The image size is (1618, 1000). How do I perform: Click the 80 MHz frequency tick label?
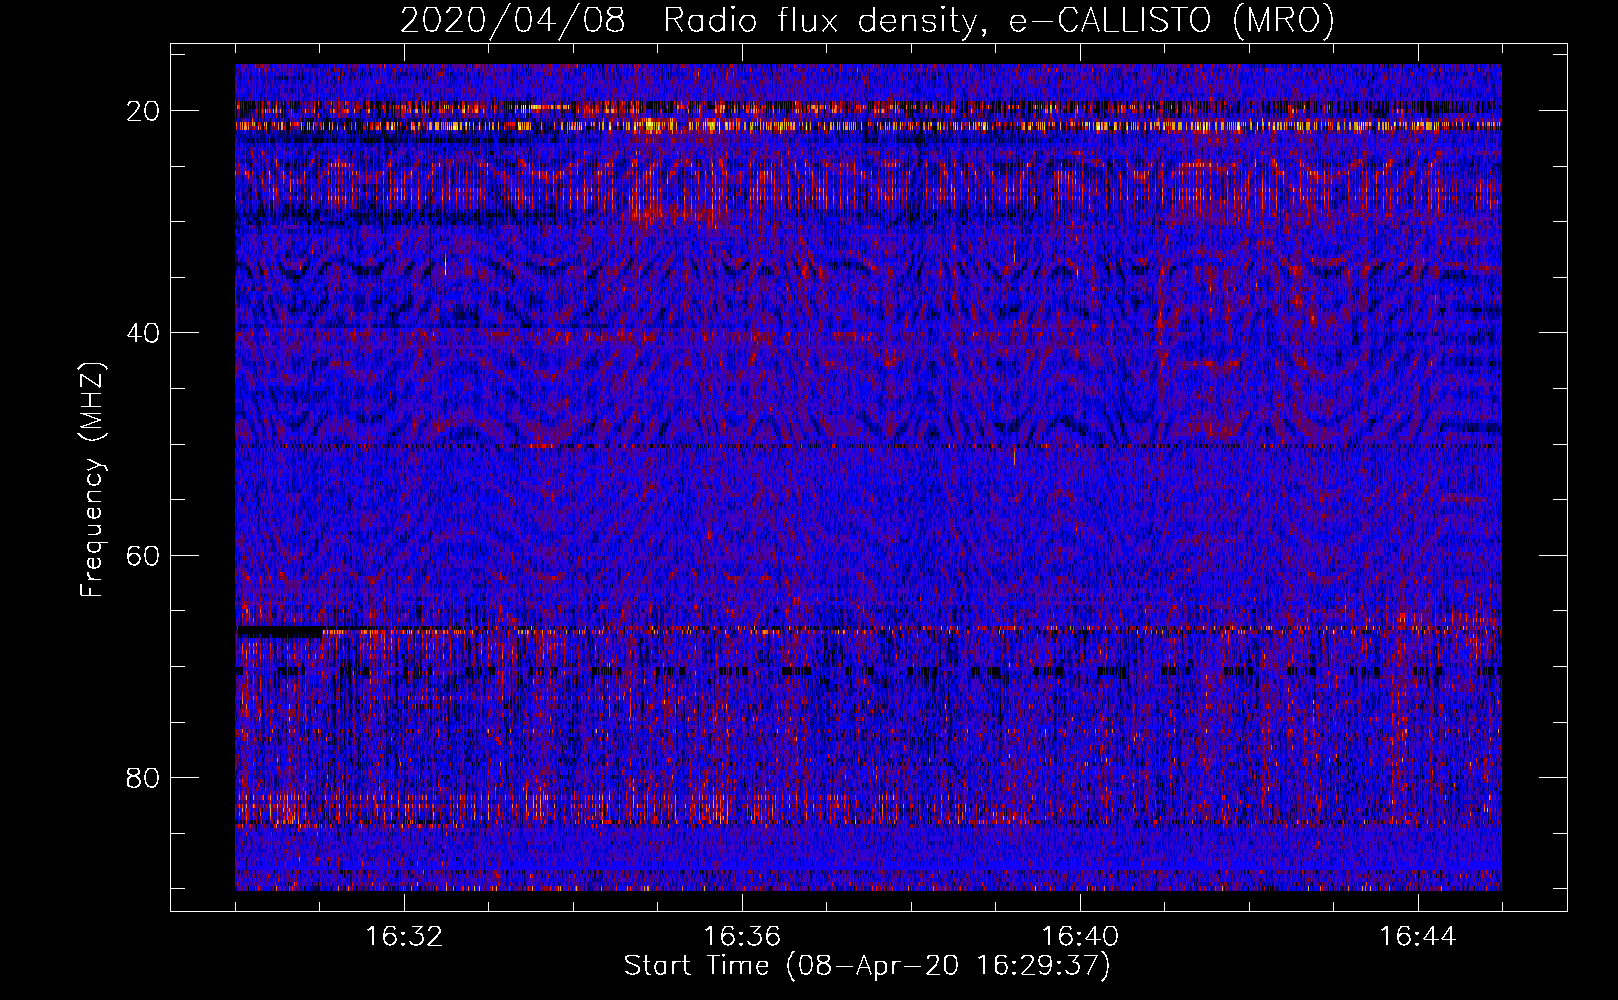coord(144,777)
